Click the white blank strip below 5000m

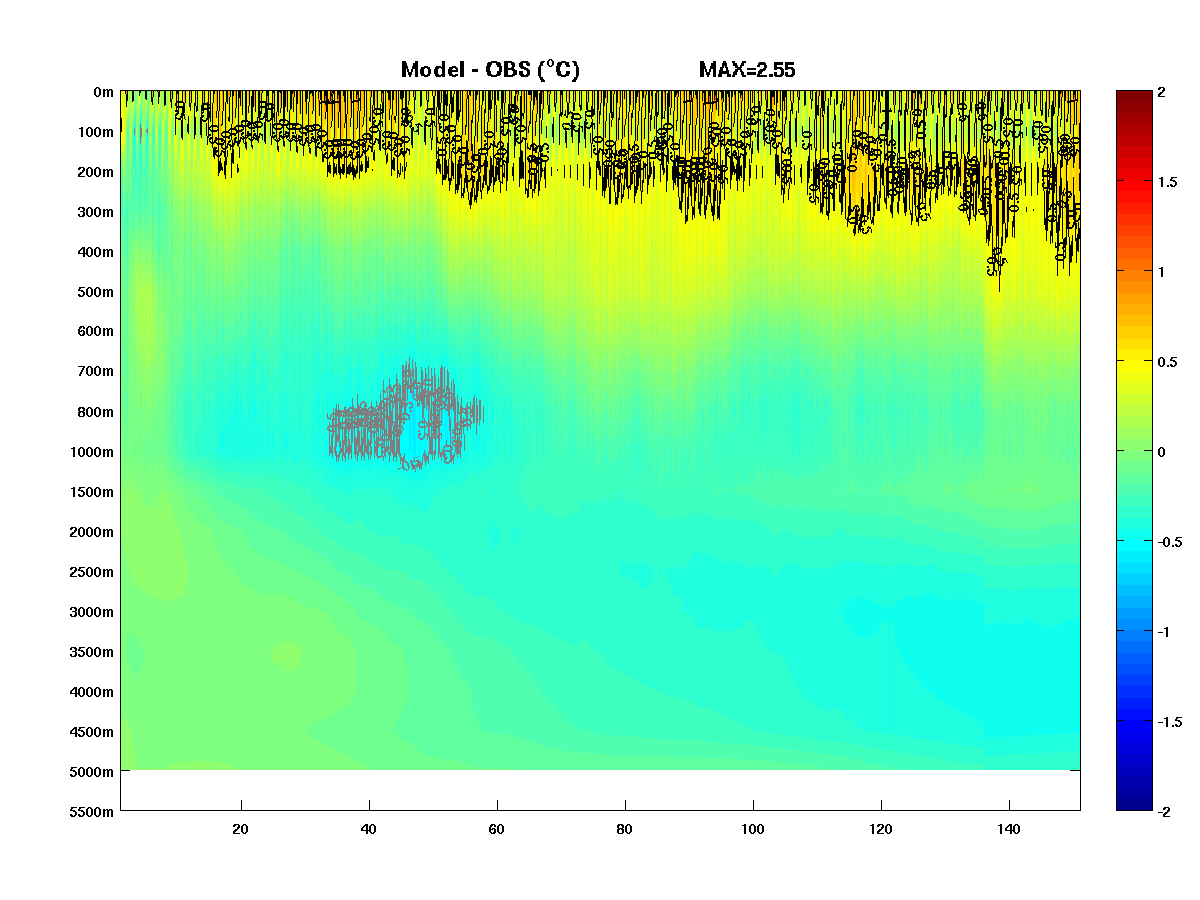[x=600, y=790]
